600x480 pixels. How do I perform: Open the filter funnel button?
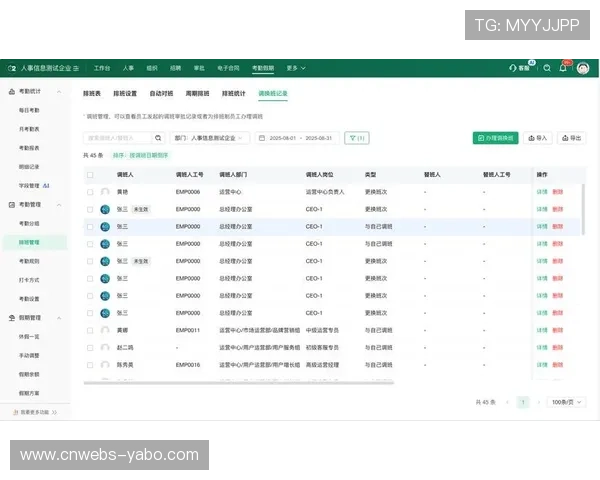[x=357, y=138]
